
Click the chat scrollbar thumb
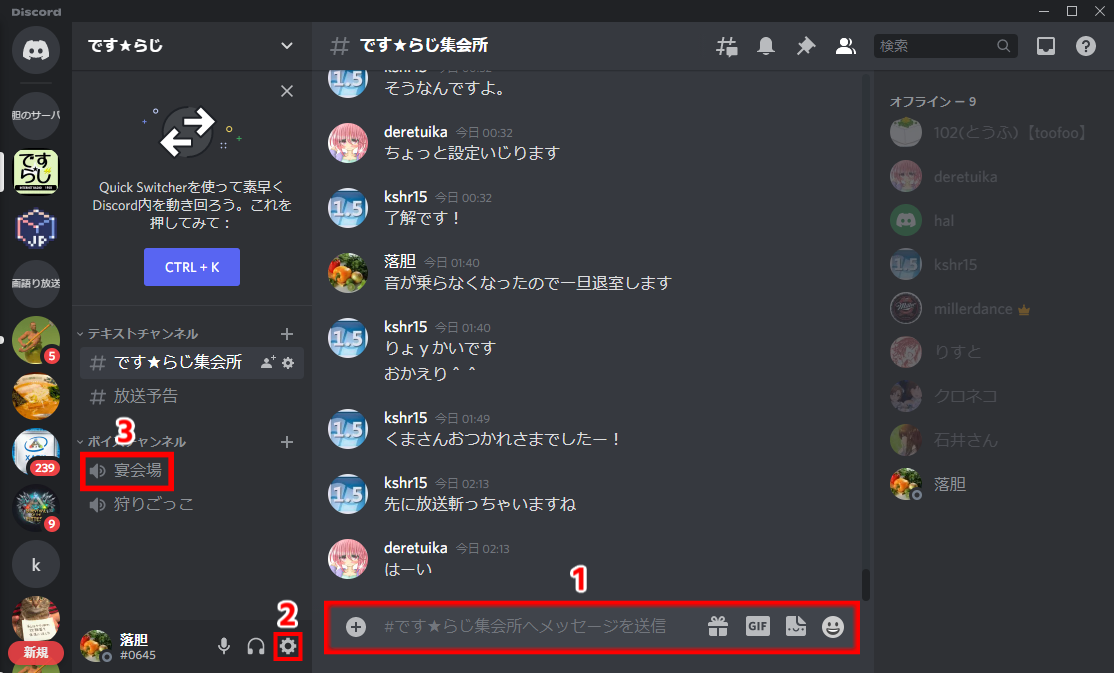click(x=865, y=584)
